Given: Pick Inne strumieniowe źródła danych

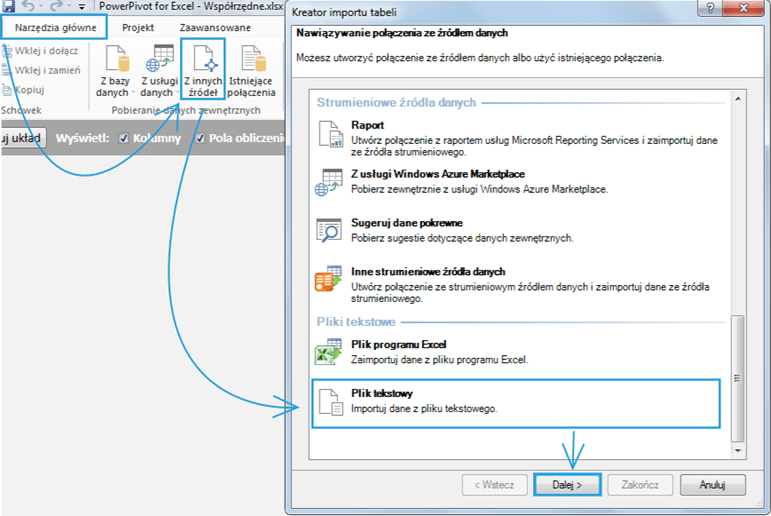Looking at the screenshot, I should tap(428, 271).
